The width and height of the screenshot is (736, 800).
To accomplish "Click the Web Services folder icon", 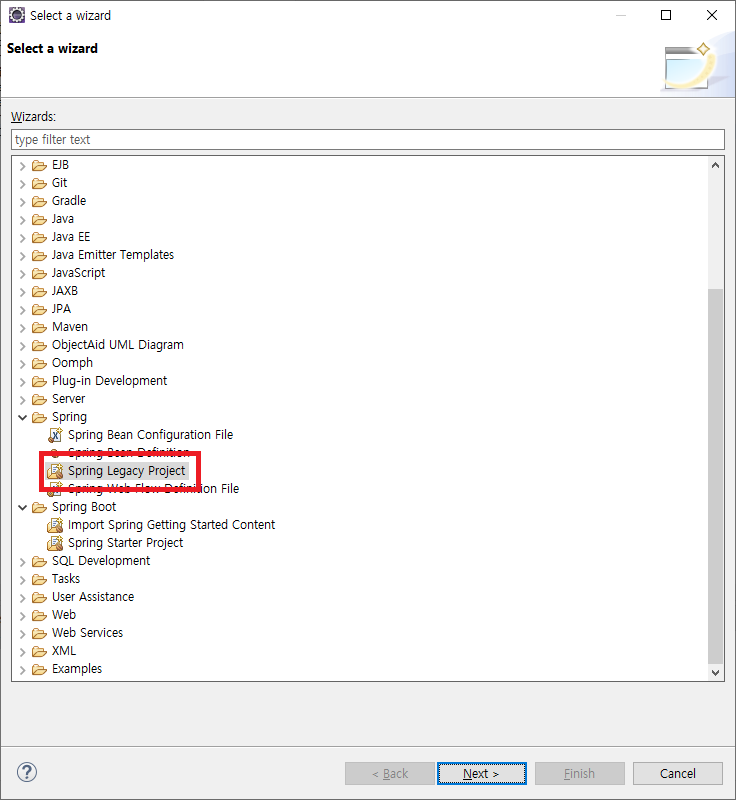I will pyautogui.click(x=39, y=633).
